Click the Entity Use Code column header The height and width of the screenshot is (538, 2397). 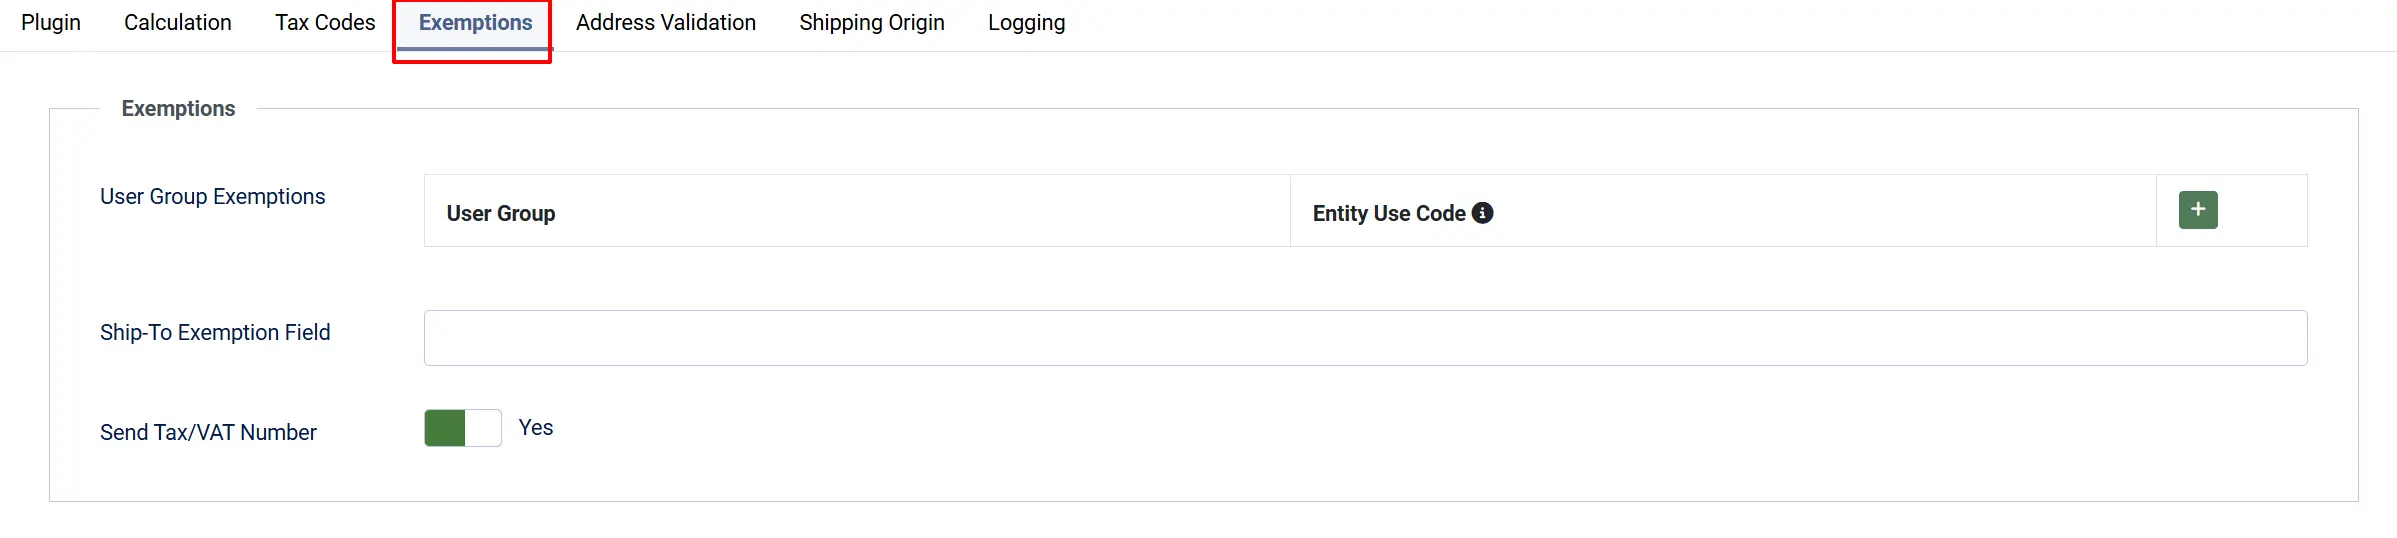[x=1389, y=213]
